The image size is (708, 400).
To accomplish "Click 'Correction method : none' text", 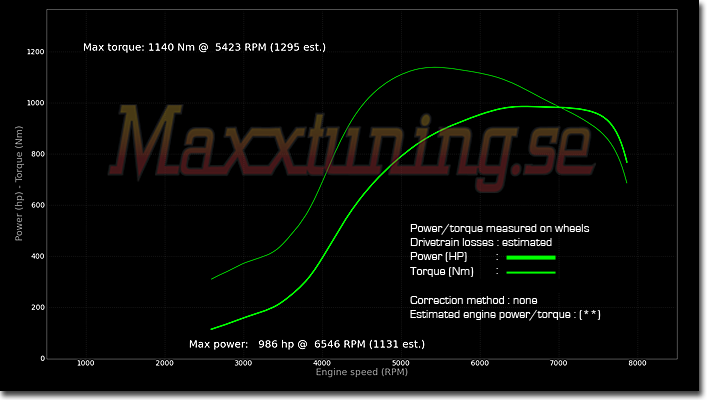I will point(473,300).
